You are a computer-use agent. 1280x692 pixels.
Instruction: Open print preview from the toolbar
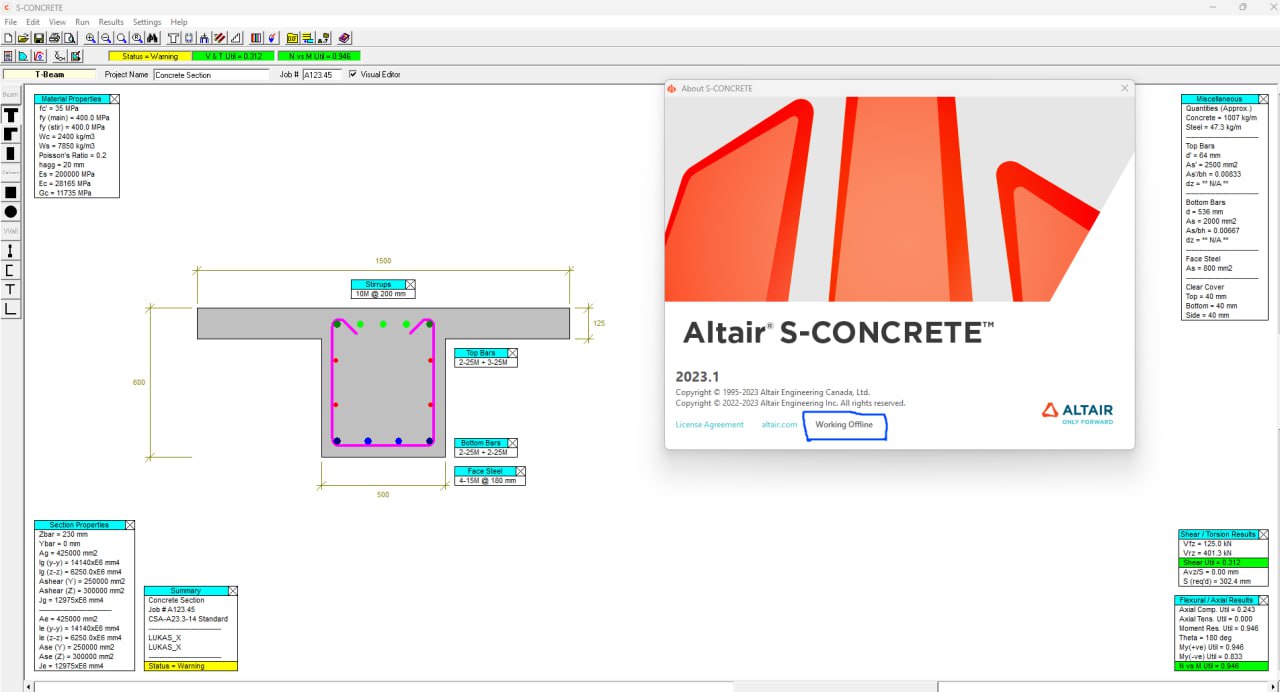69,38
